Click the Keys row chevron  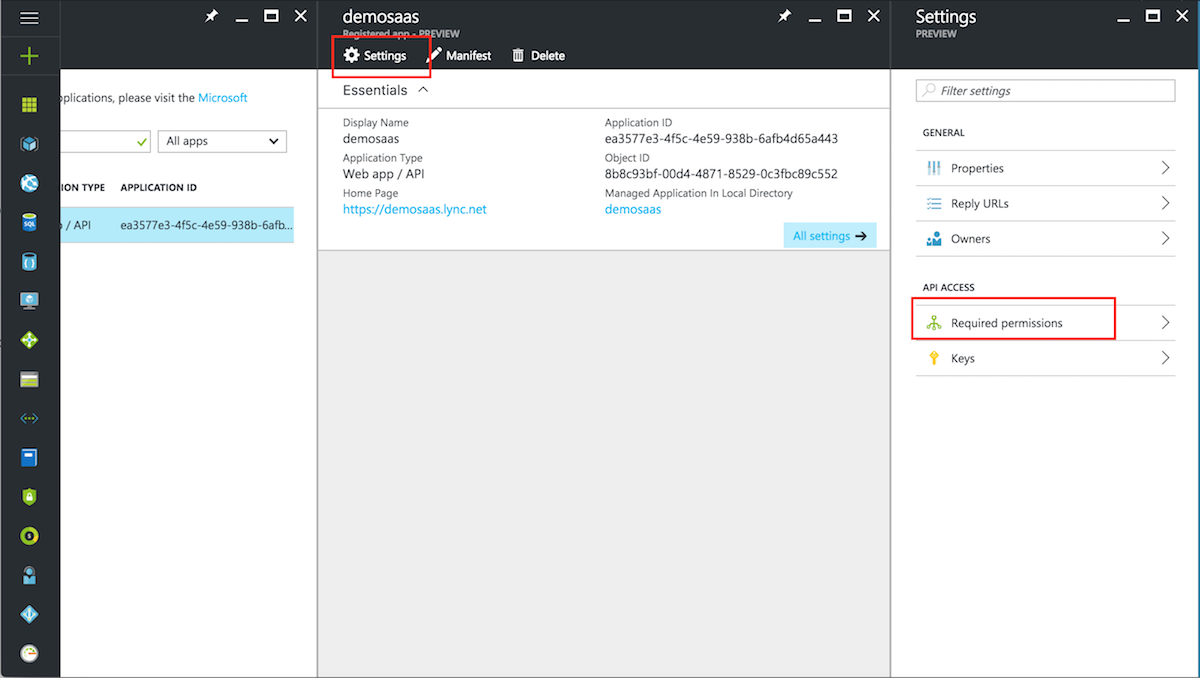pos(1165,358)
